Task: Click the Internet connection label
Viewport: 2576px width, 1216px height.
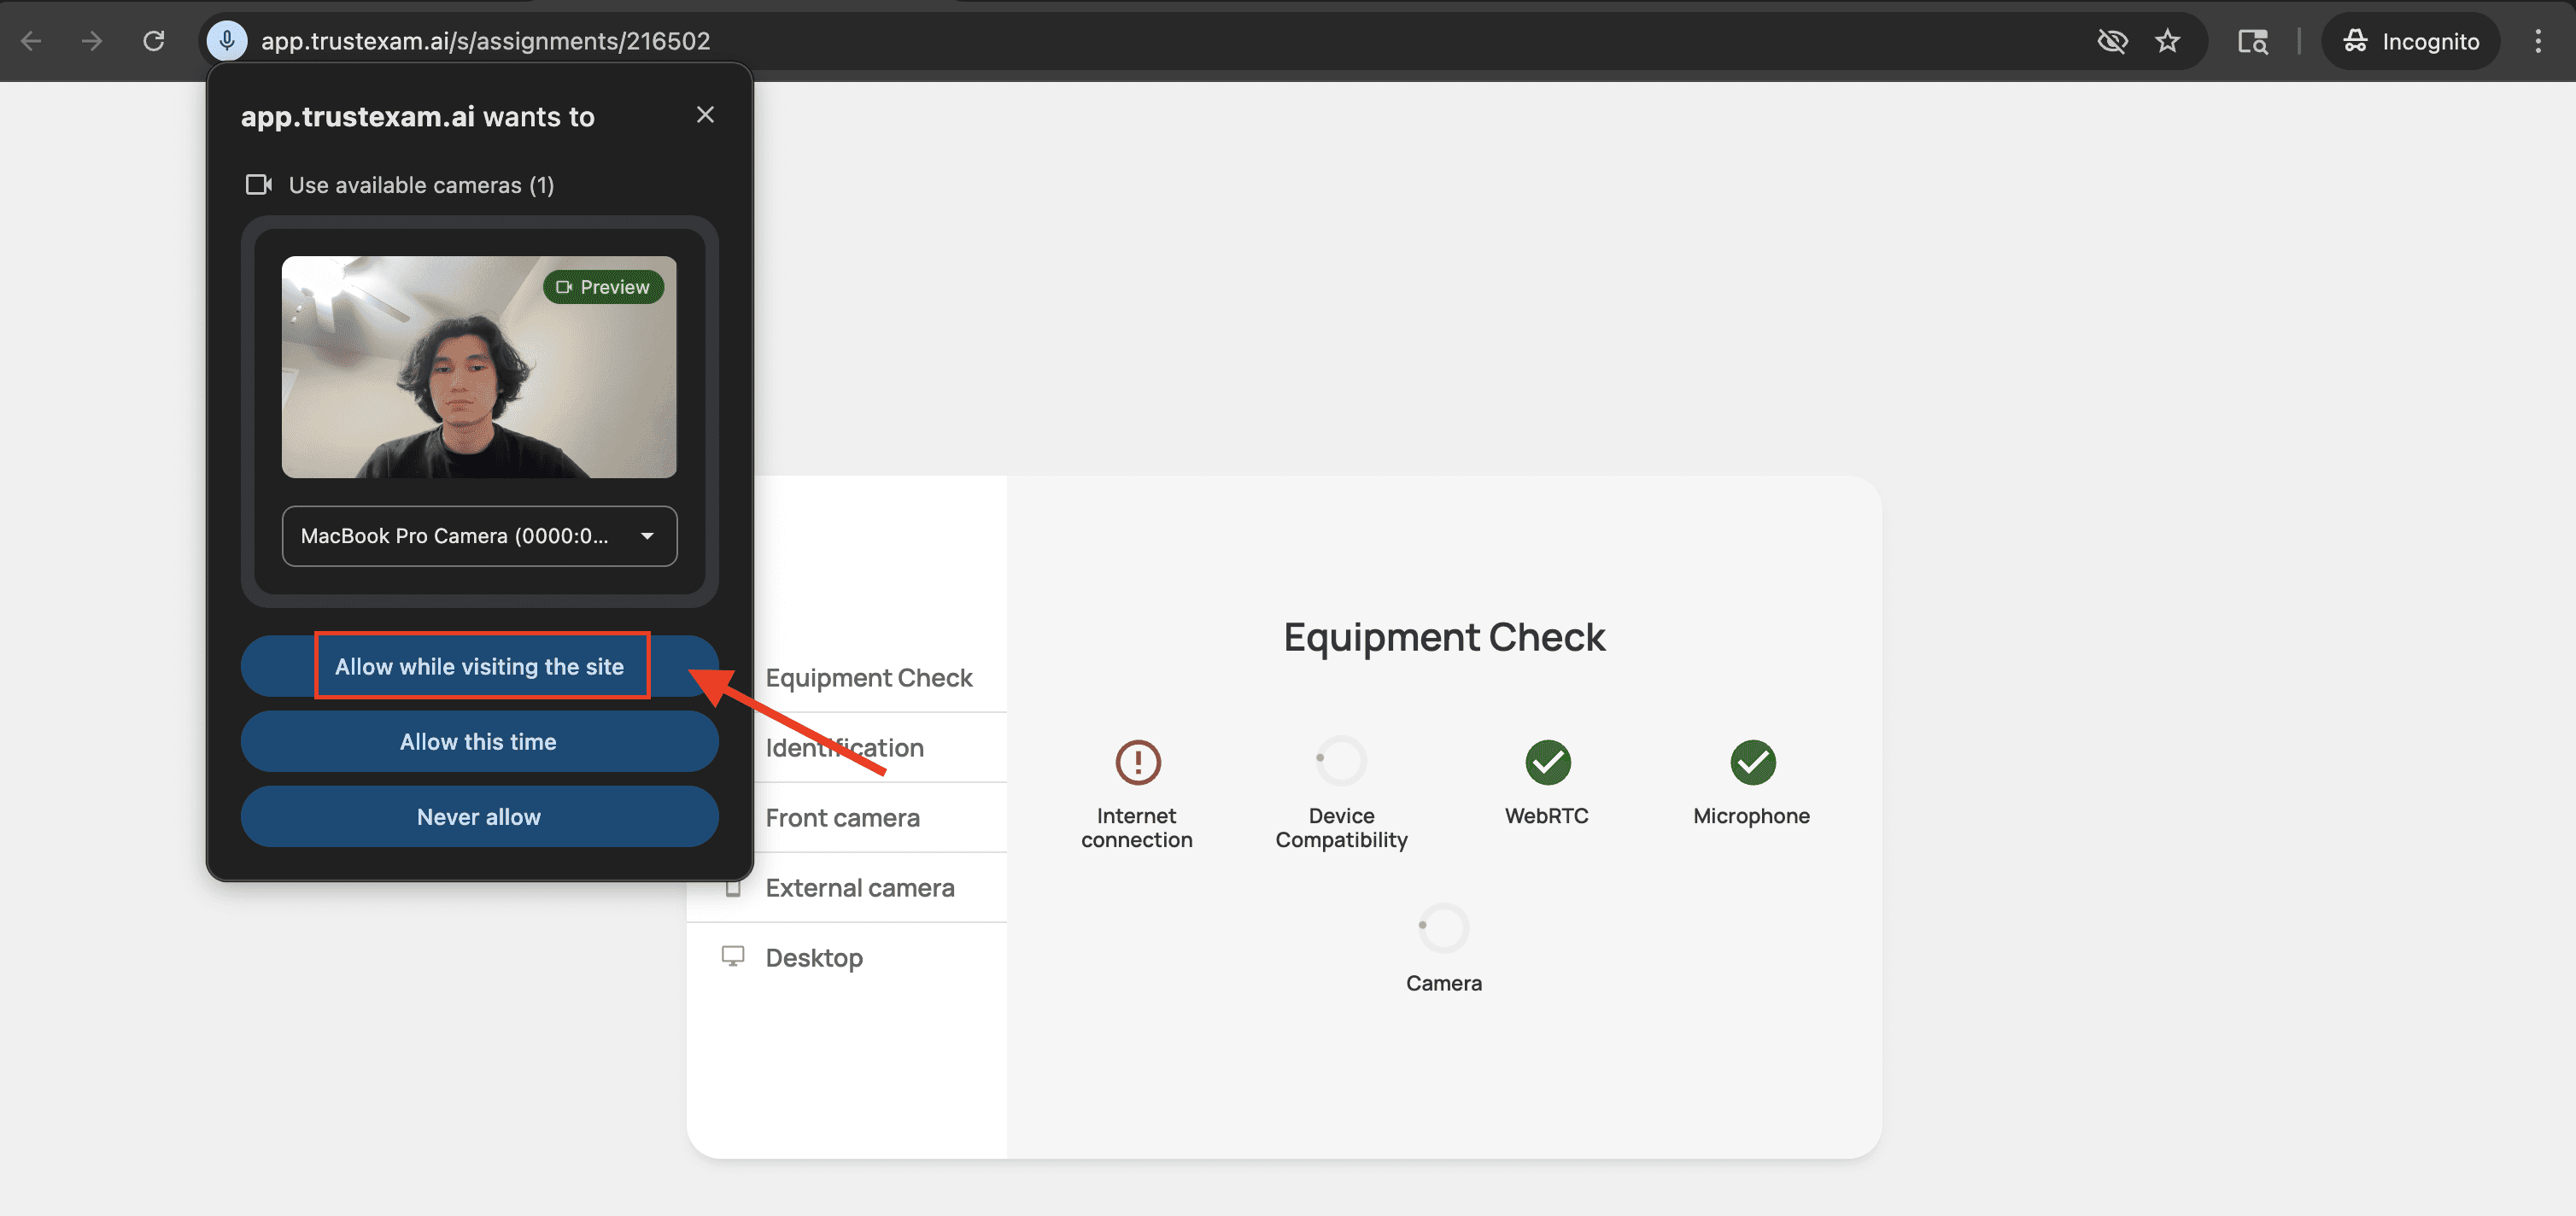Action: click(1137, 828)
